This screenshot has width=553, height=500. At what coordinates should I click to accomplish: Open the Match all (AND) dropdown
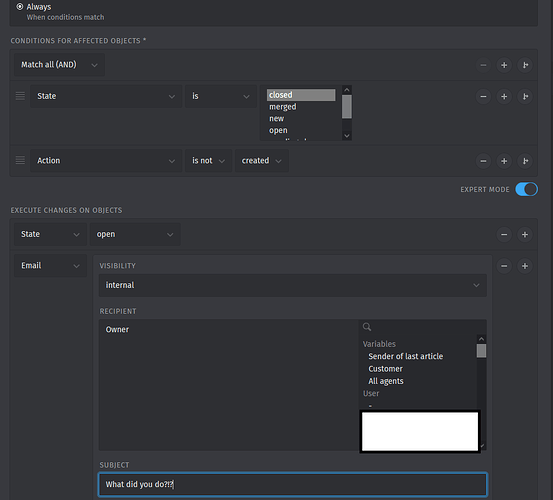[x=59, y=65]
